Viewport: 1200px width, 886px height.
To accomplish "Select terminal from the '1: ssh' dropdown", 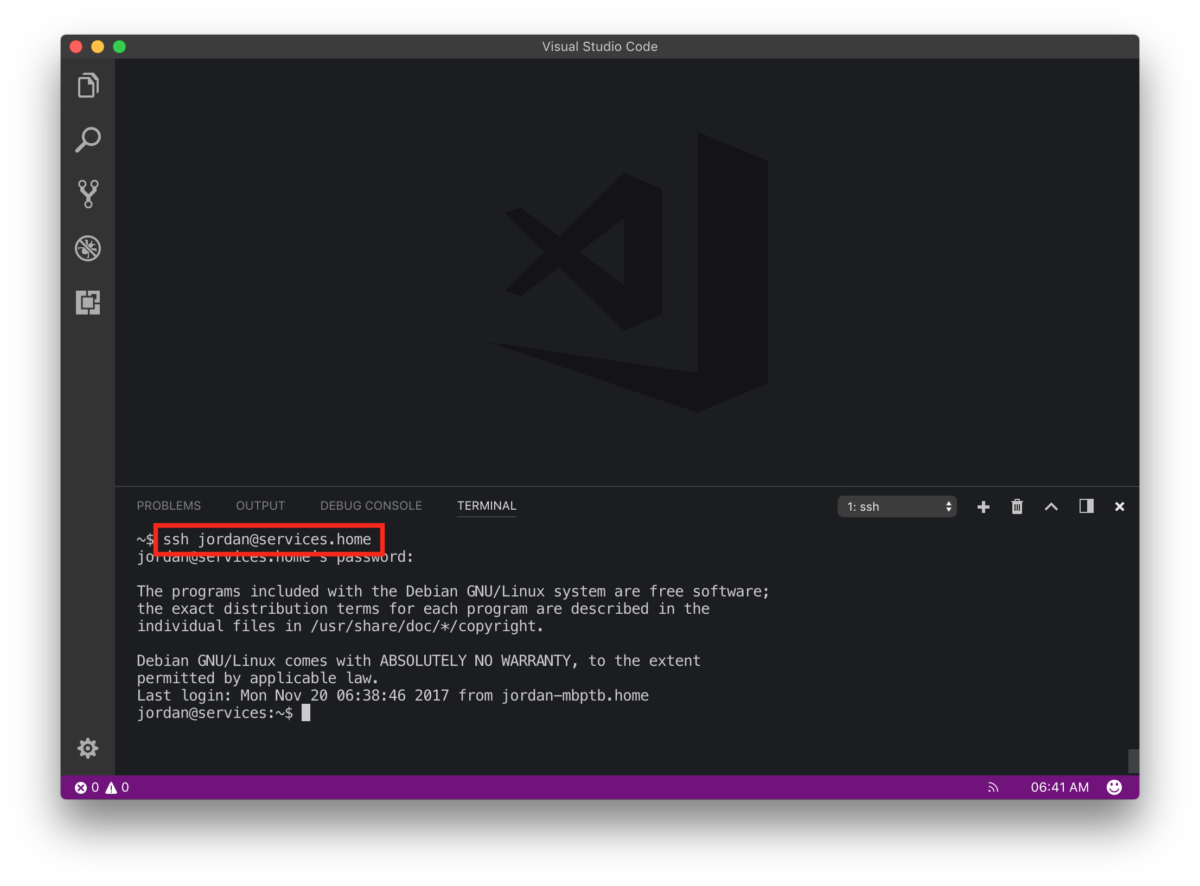I will (897, 507).
